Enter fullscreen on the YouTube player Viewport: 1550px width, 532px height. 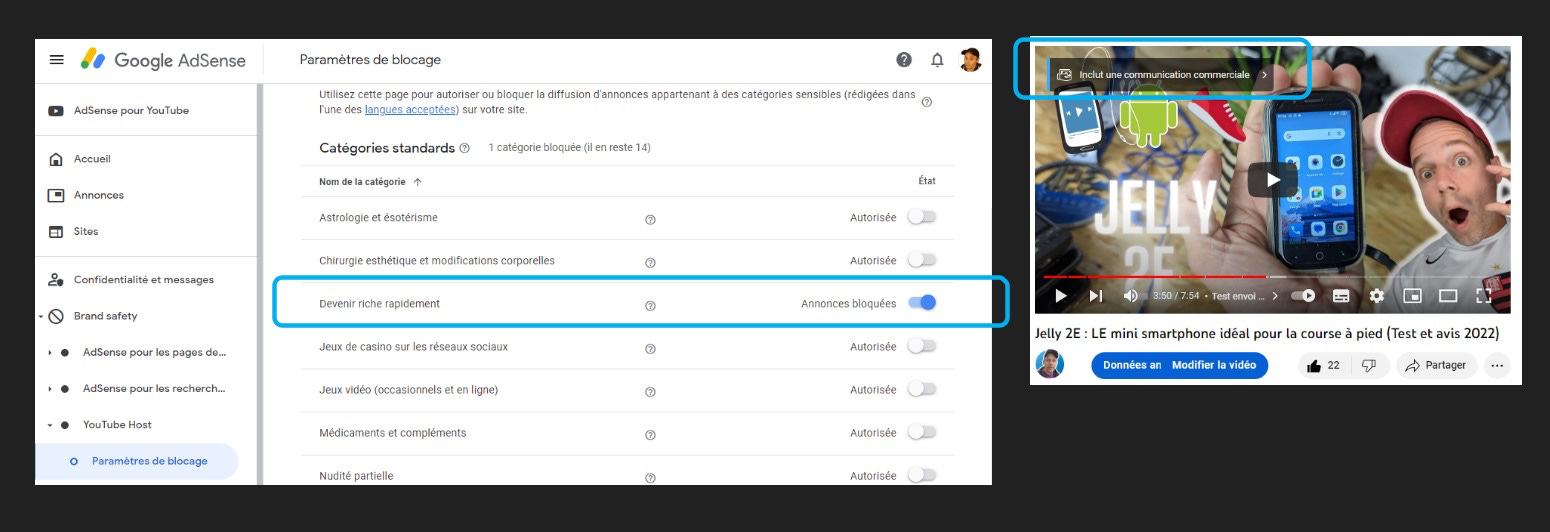[x=1484, y=296]
